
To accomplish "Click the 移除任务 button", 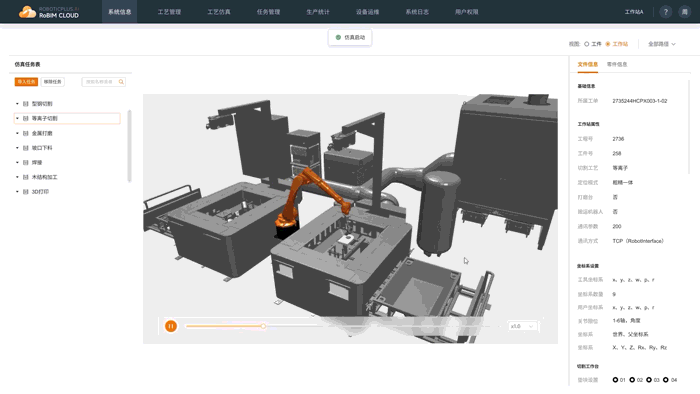I will (53, 82).
